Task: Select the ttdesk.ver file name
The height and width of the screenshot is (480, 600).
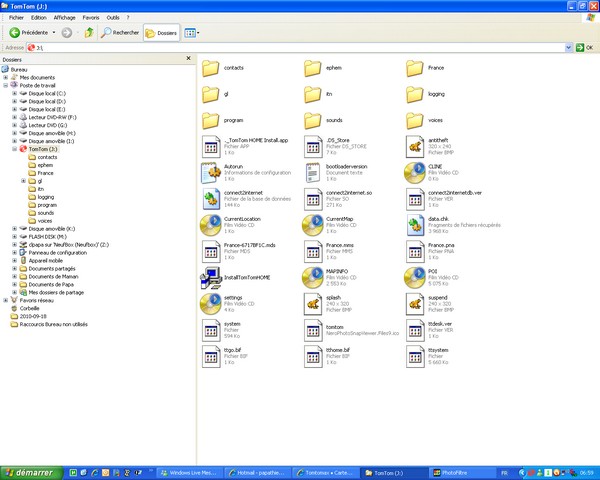Action: tap(440, 324)
